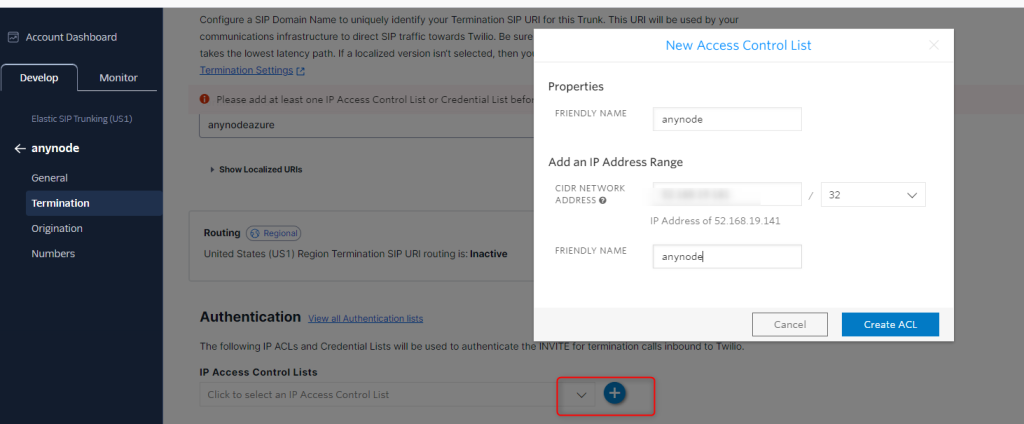
Task: Switch to the Monitor tab
Action: click(119, 78)
